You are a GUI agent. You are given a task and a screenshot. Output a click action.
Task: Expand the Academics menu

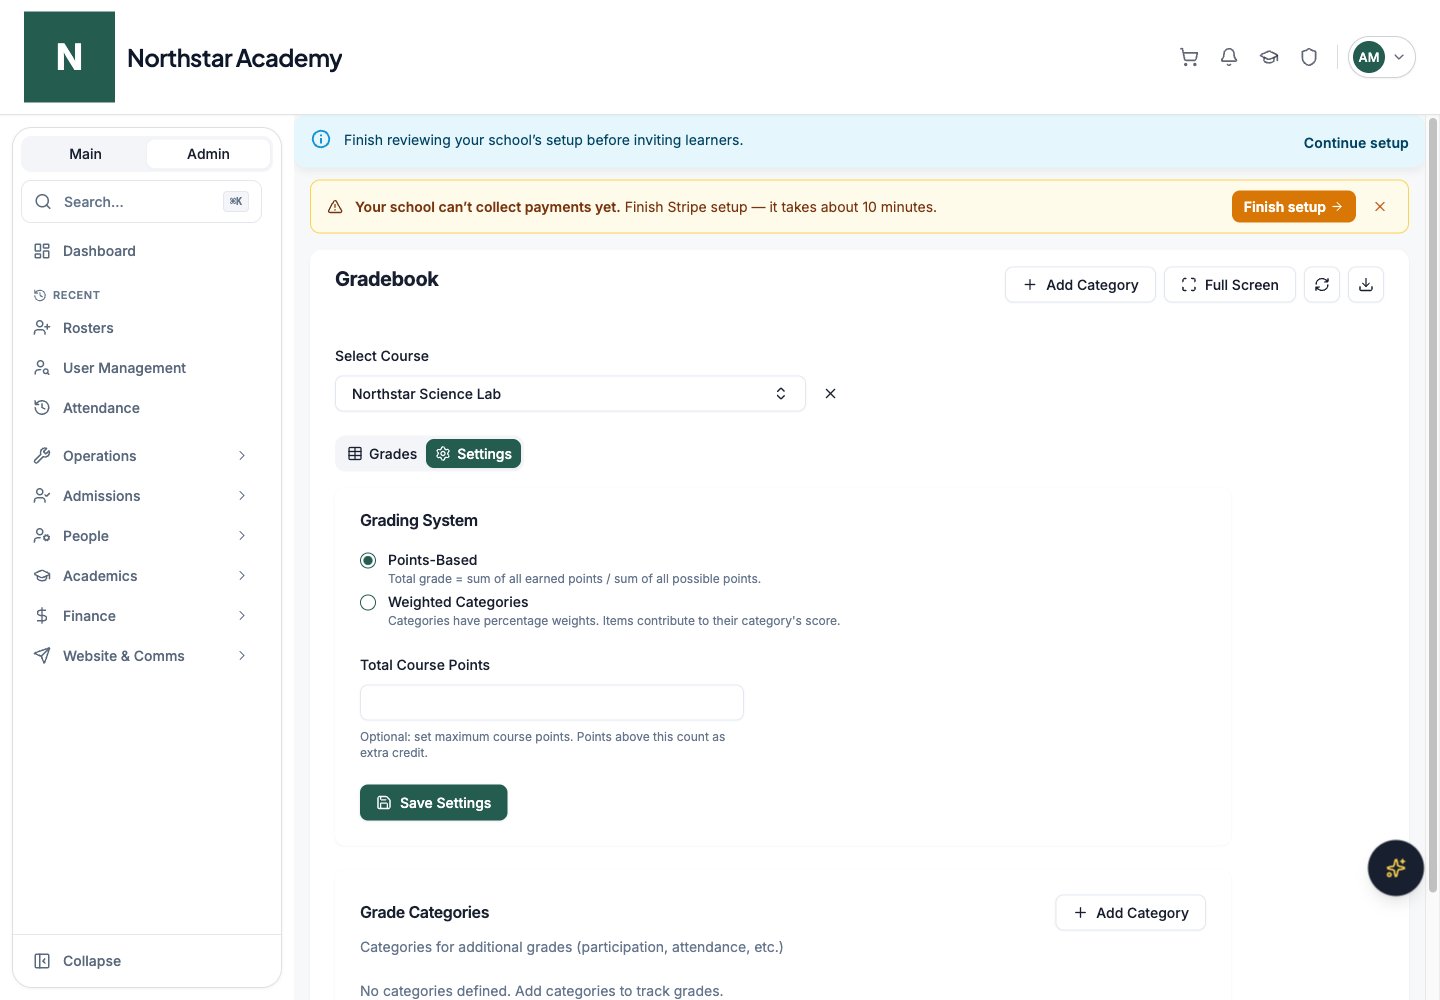point(142,576)
